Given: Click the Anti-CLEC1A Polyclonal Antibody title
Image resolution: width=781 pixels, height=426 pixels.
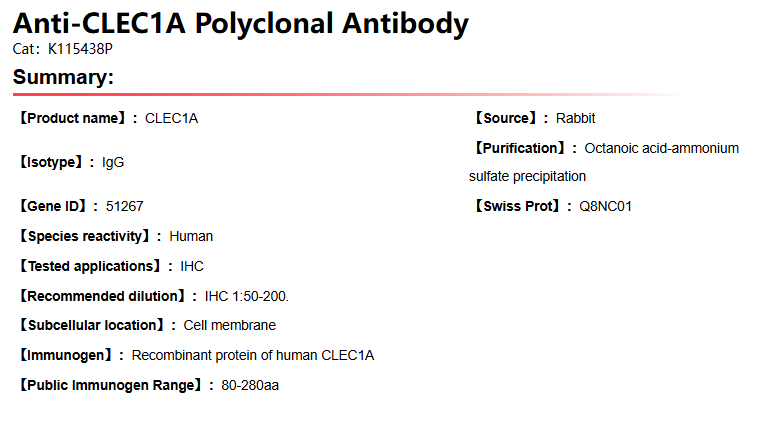Looking at the screenshot, I should tap(240, 22).
